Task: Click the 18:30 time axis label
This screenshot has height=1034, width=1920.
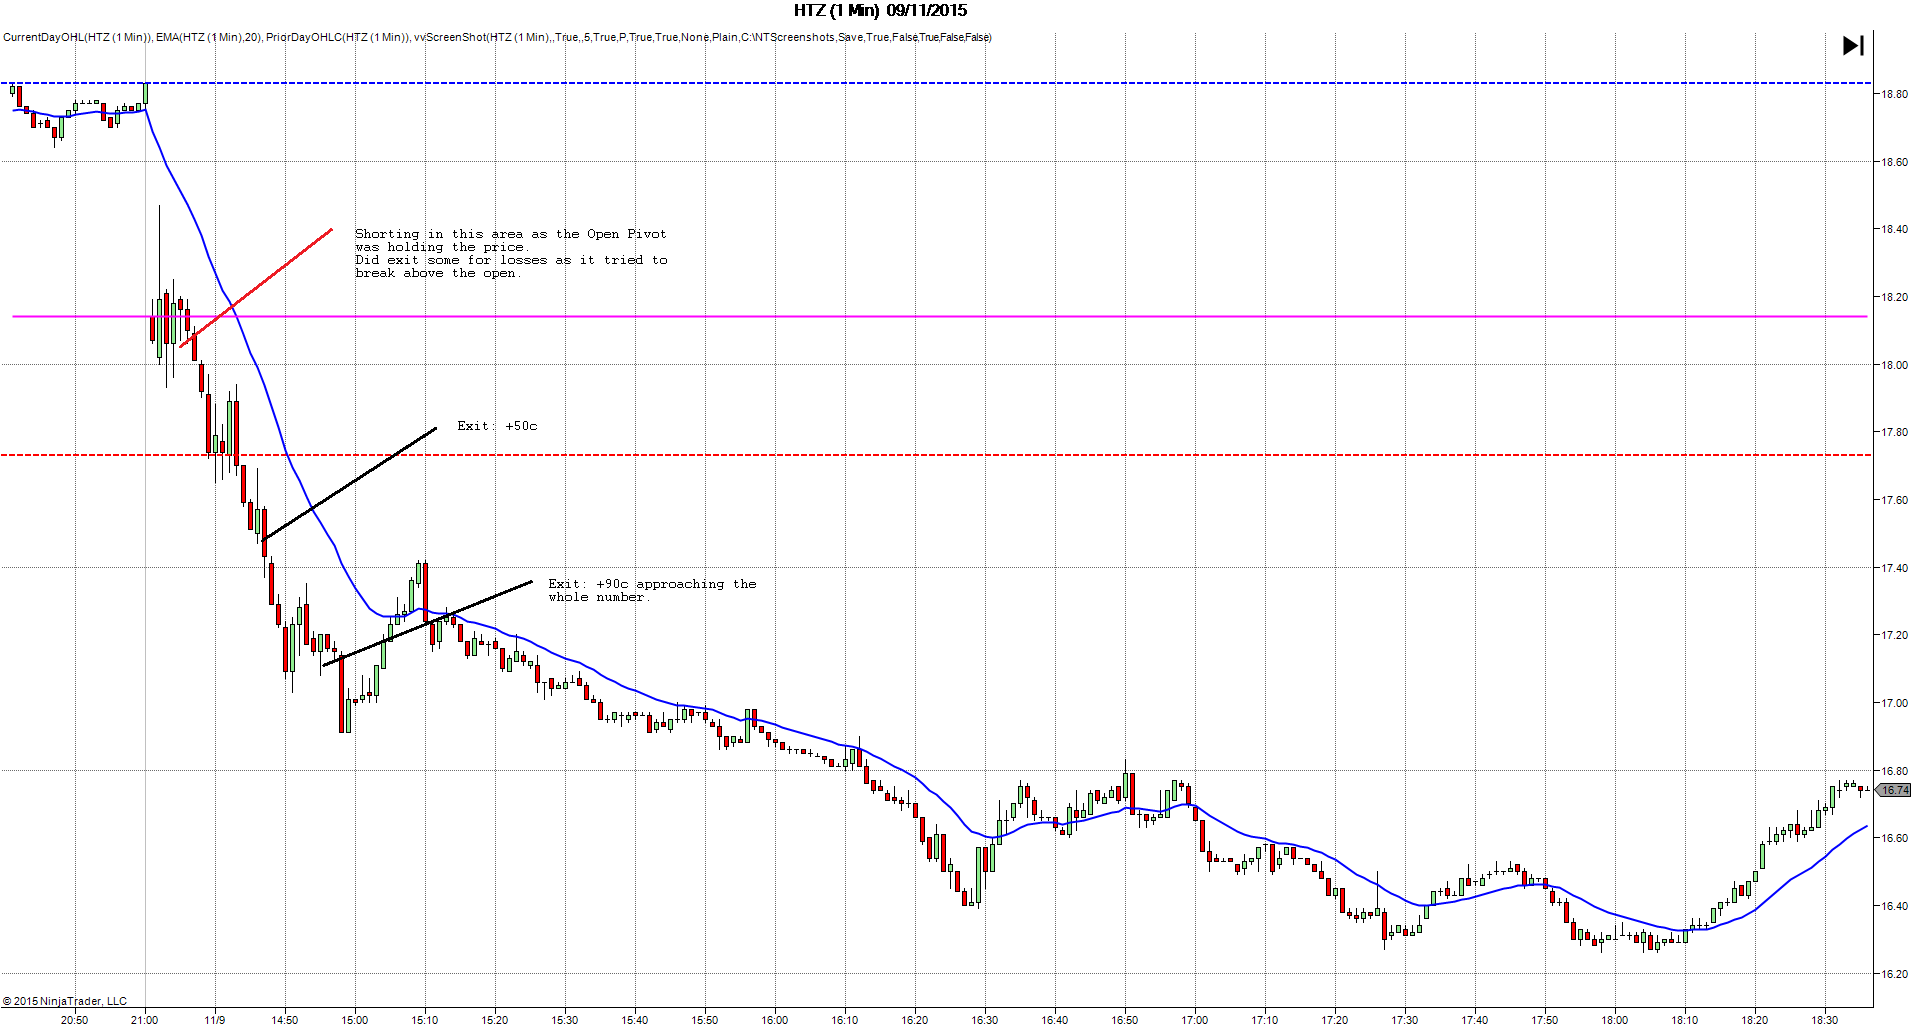Action: point(1825,1020)
